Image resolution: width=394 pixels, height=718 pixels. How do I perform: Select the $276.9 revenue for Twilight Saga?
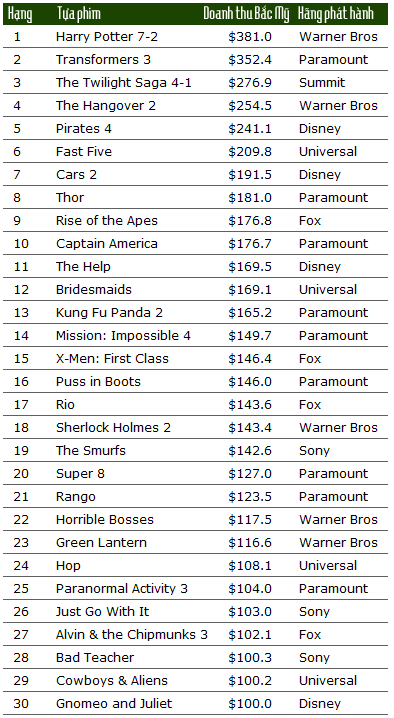pos(250,82)
